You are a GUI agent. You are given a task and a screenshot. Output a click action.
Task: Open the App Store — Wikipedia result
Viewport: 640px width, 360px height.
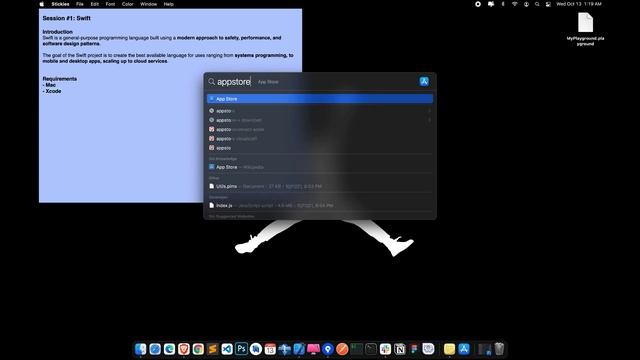tap(320, 167)
